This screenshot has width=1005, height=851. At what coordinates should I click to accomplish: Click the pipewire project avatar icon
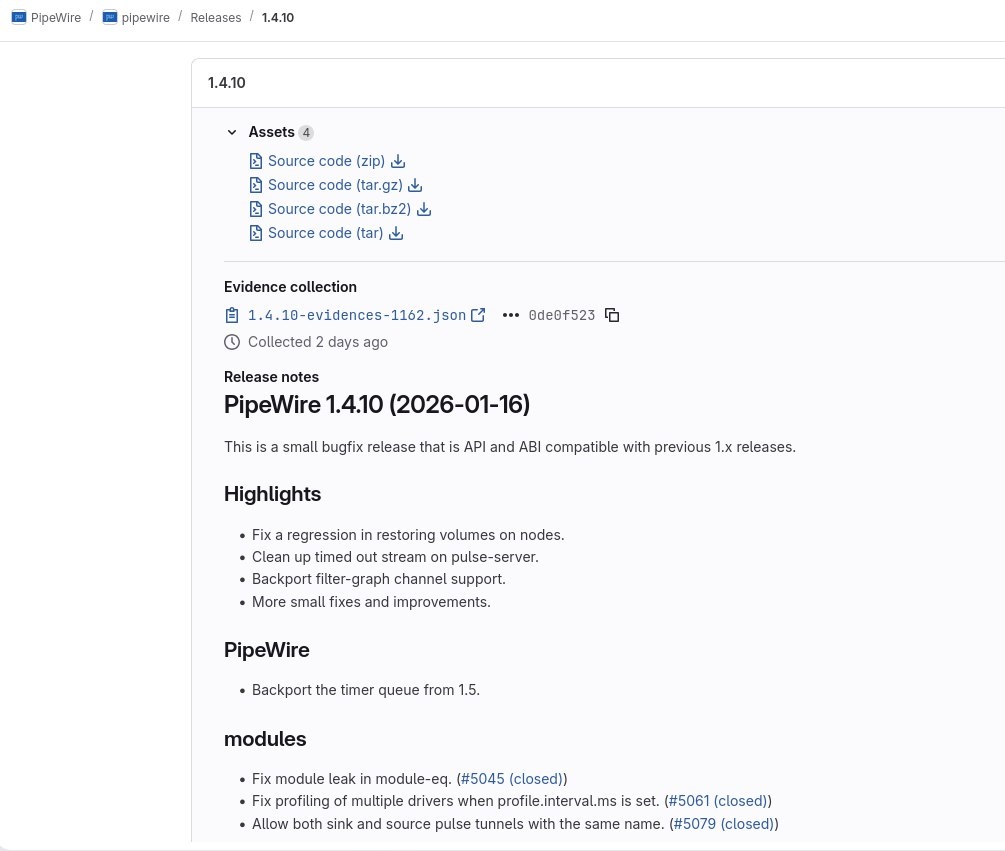click(x=110, y=17)
